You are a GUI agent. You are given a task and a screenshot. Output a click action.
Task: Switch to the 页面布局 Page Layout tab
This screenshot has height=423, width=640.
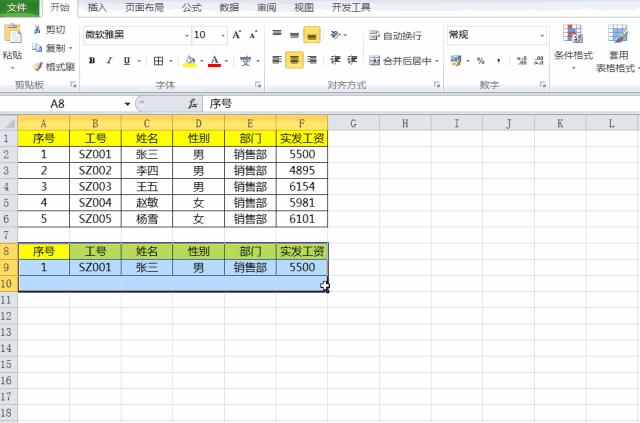point(144,7)
